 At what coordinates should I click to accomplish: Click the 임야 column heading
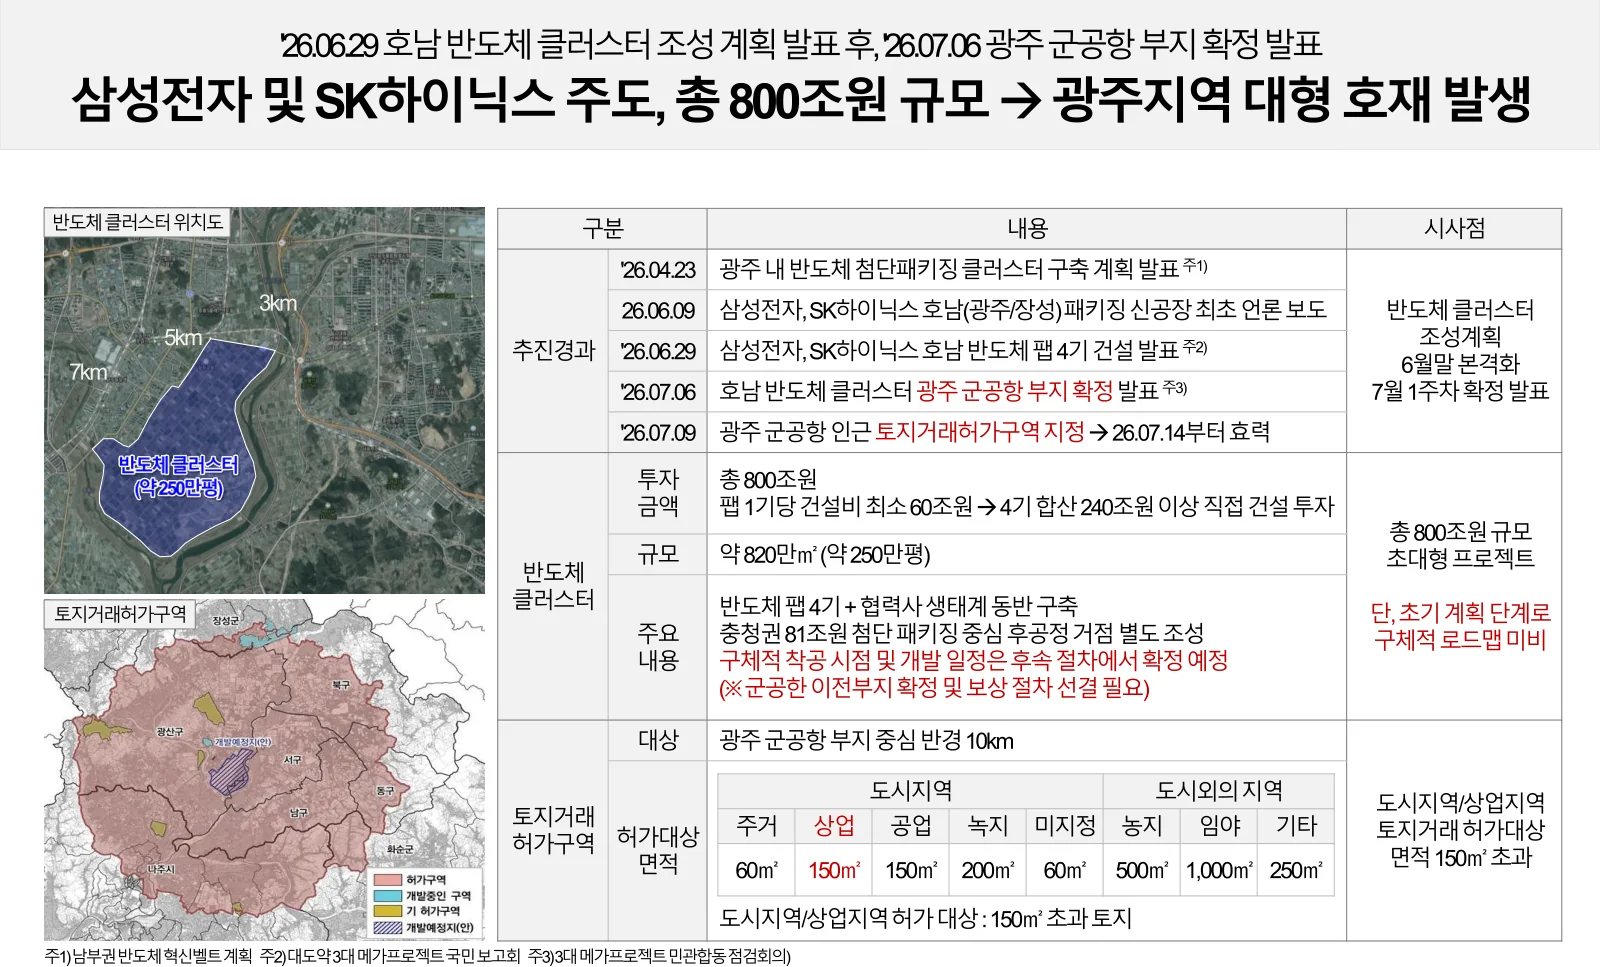(1220, 826)
